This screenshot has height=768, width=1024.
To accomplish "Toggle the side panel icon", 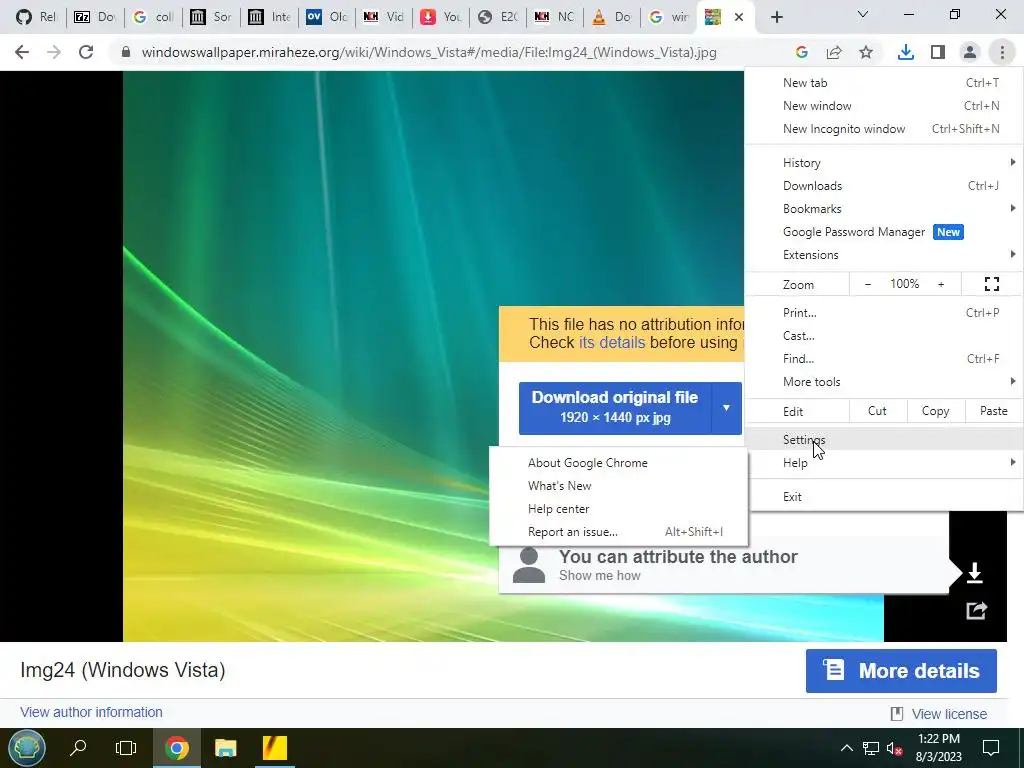I will (938, 52).
